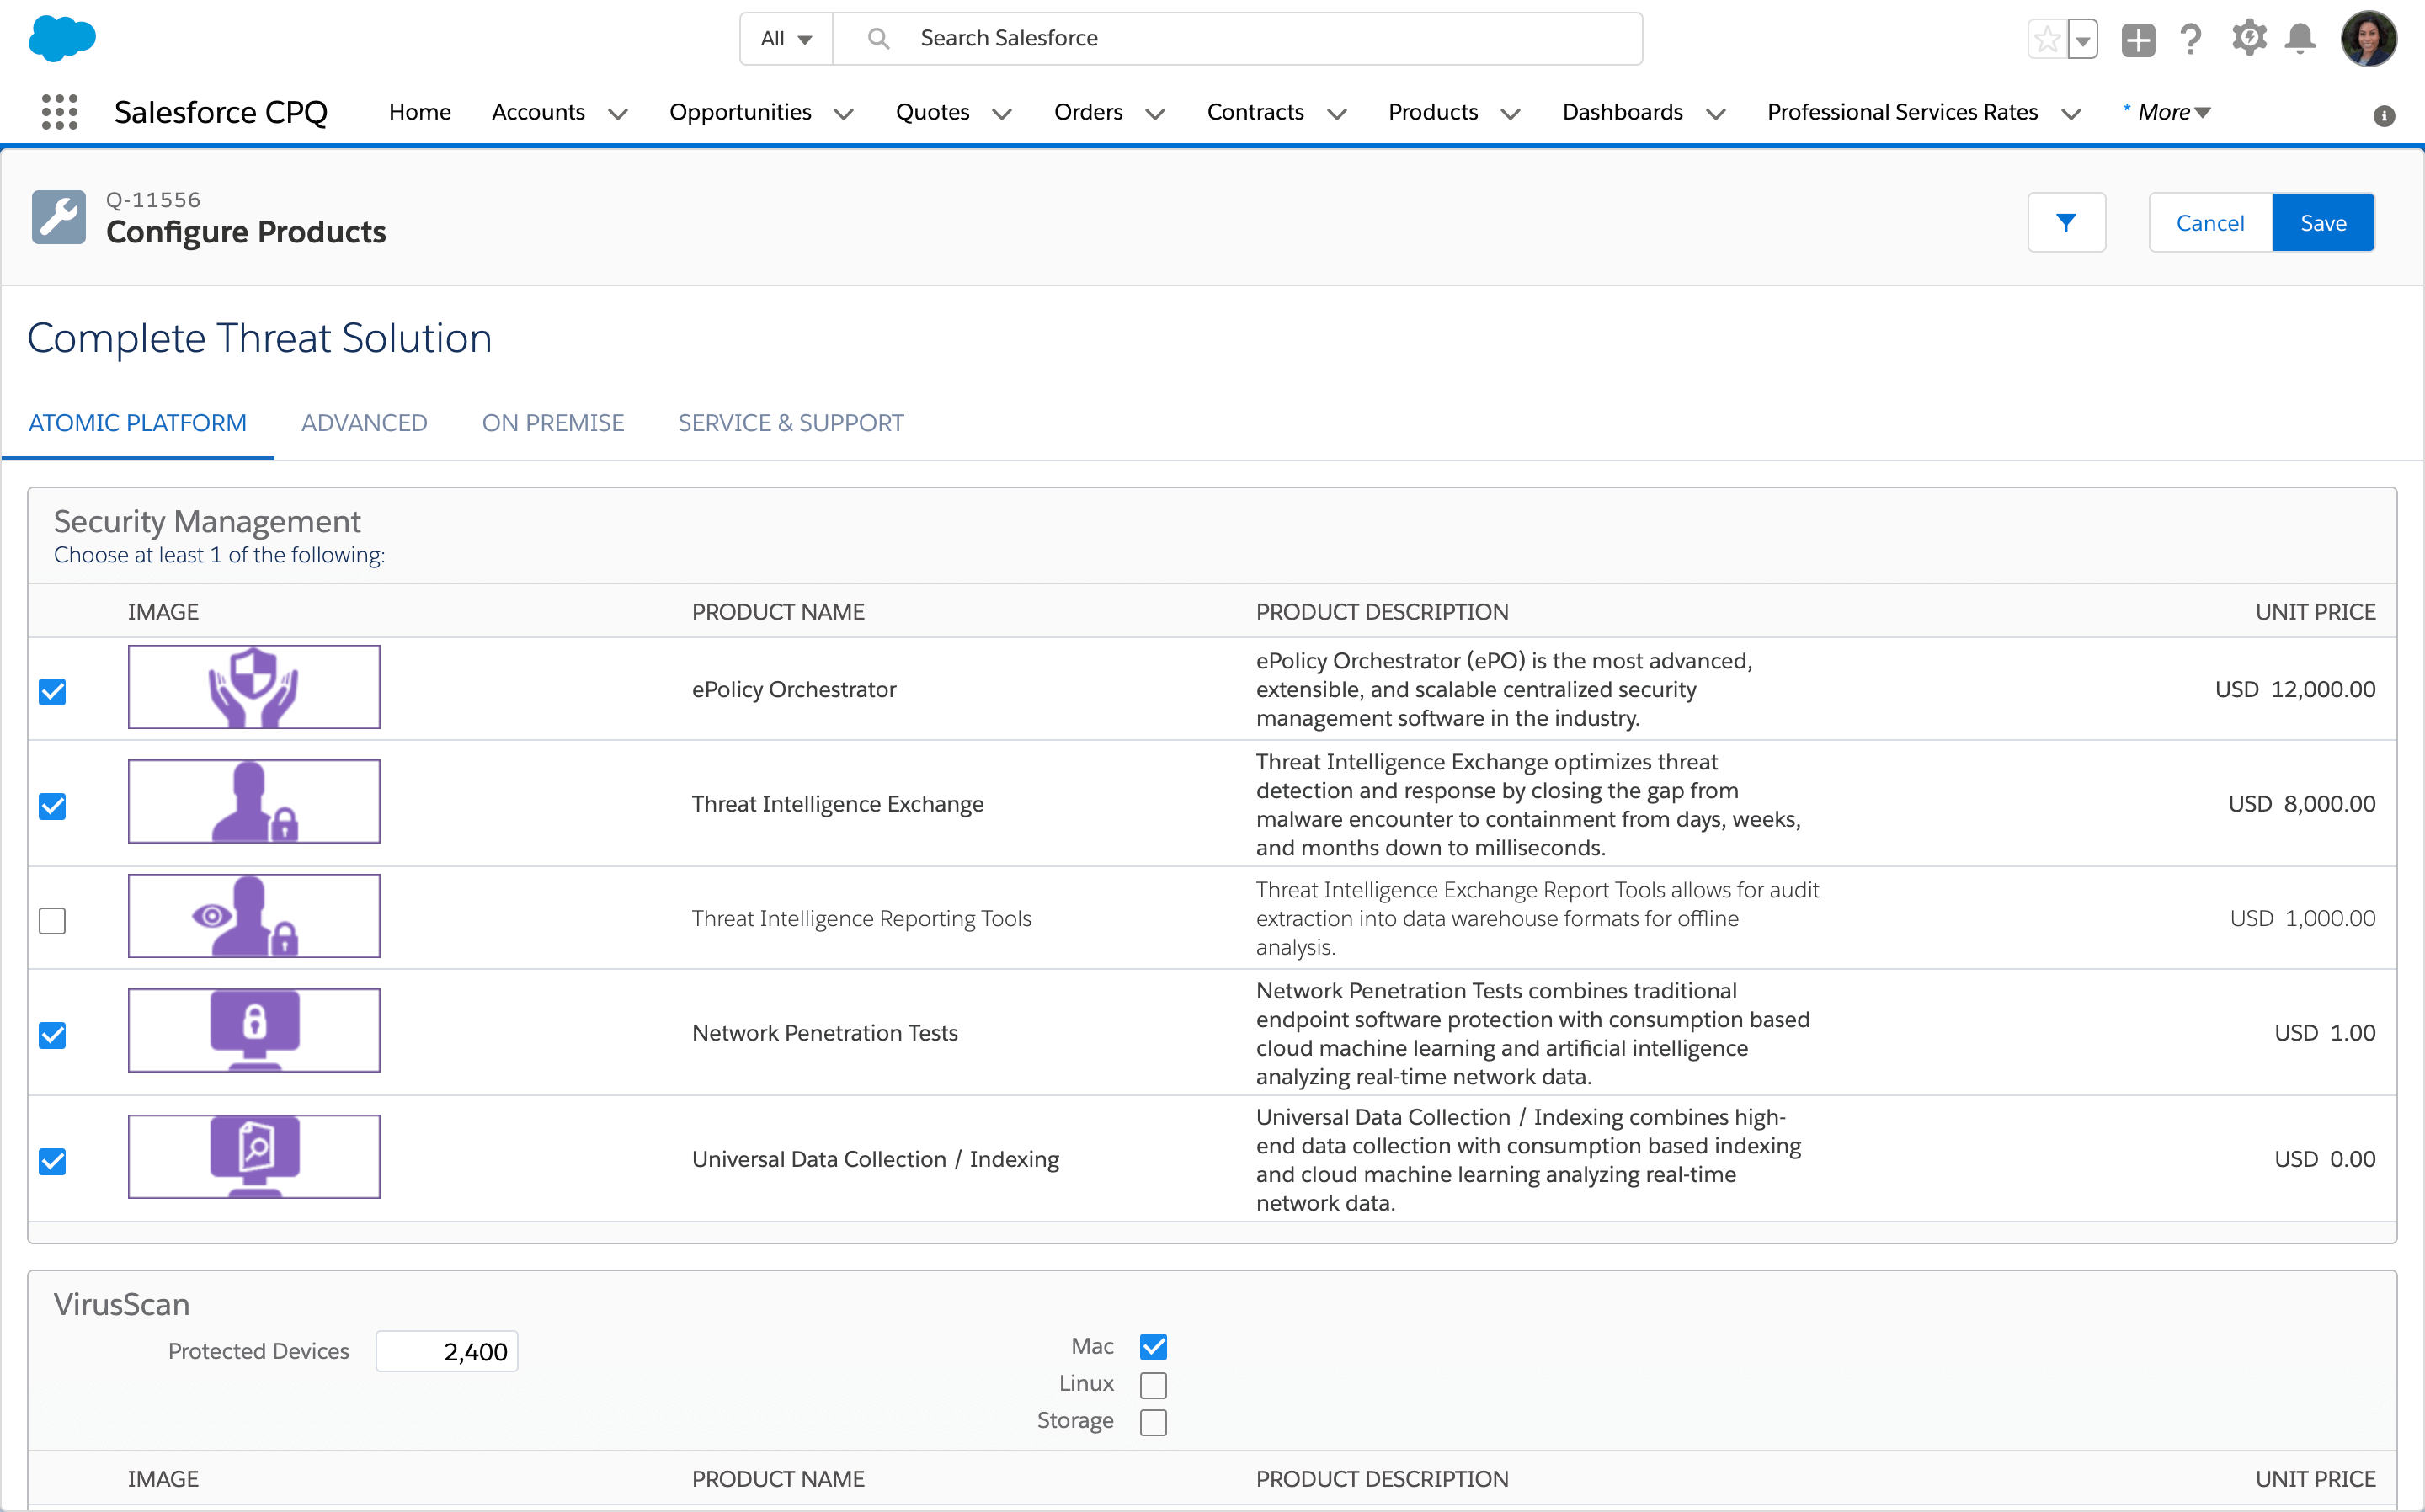Switch to the SERVICE & SUPPORT tab
The width and height of the screenshot is (2425, 1512).
791,423
